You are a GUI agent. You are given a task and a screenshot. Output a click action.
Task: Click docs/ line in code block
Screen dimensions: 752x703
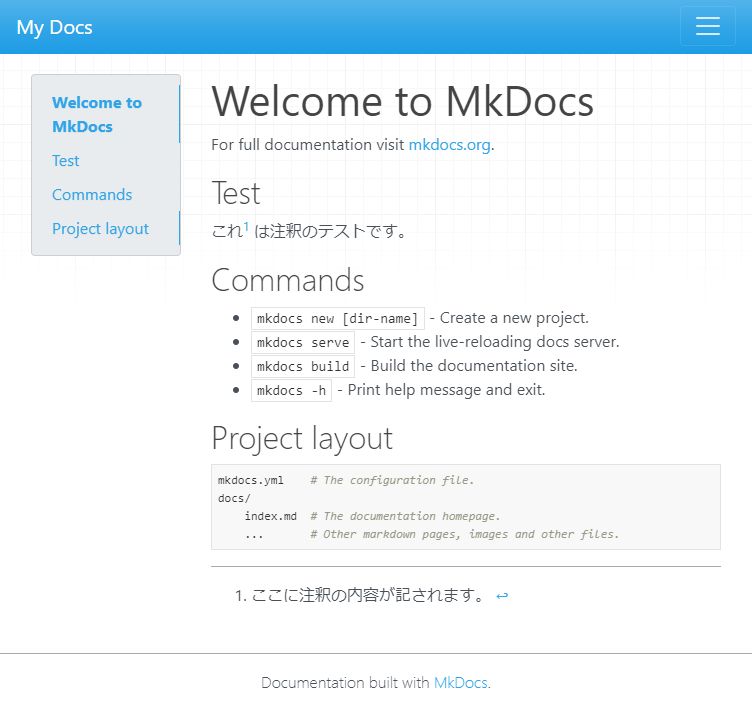234,498
